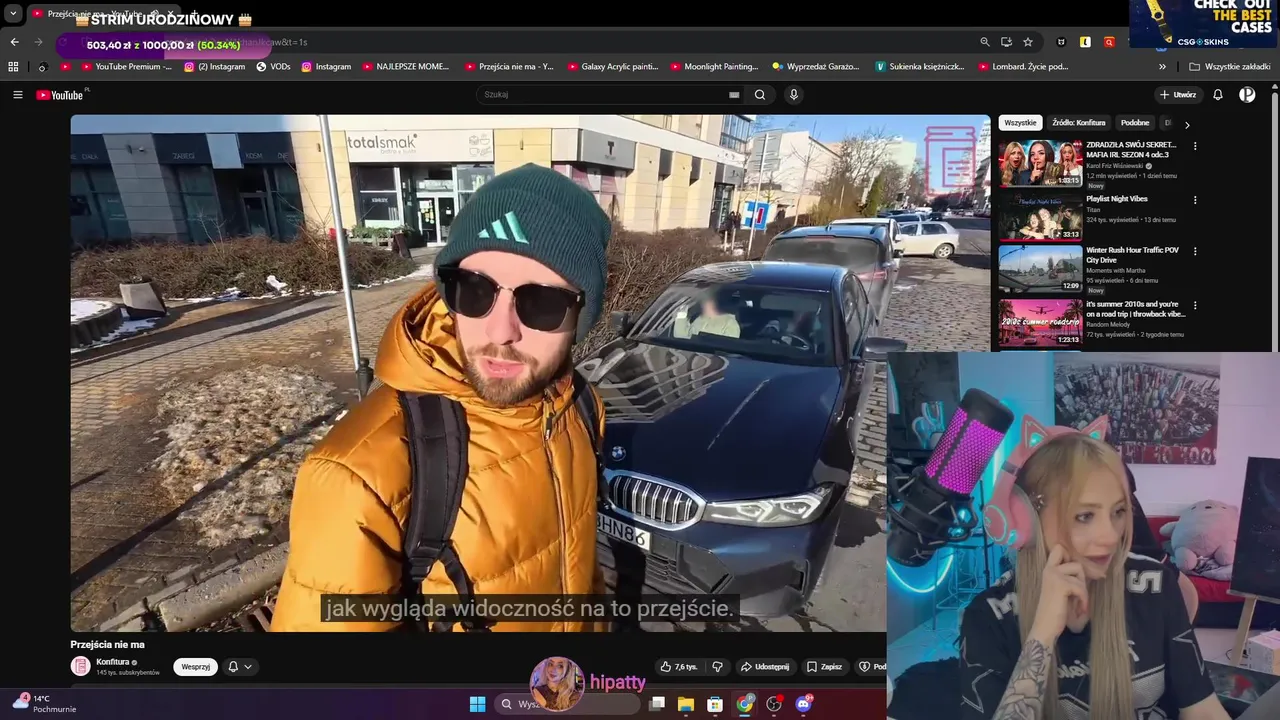The width and height of the screenshot is (1280, 720).
Task: Open the Wyprzedaż Garażo... bookmark
Action: pyautogui.click(x=816, y=67)
